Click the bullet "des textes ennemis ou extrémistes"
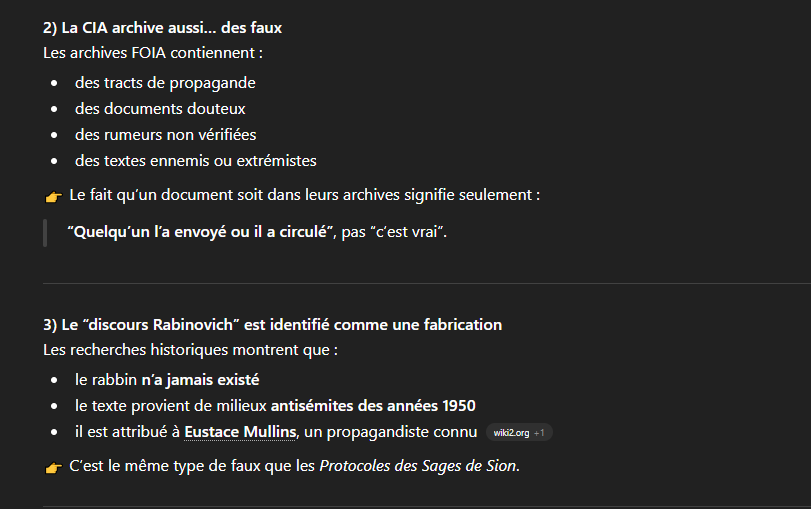 (195, 161)
